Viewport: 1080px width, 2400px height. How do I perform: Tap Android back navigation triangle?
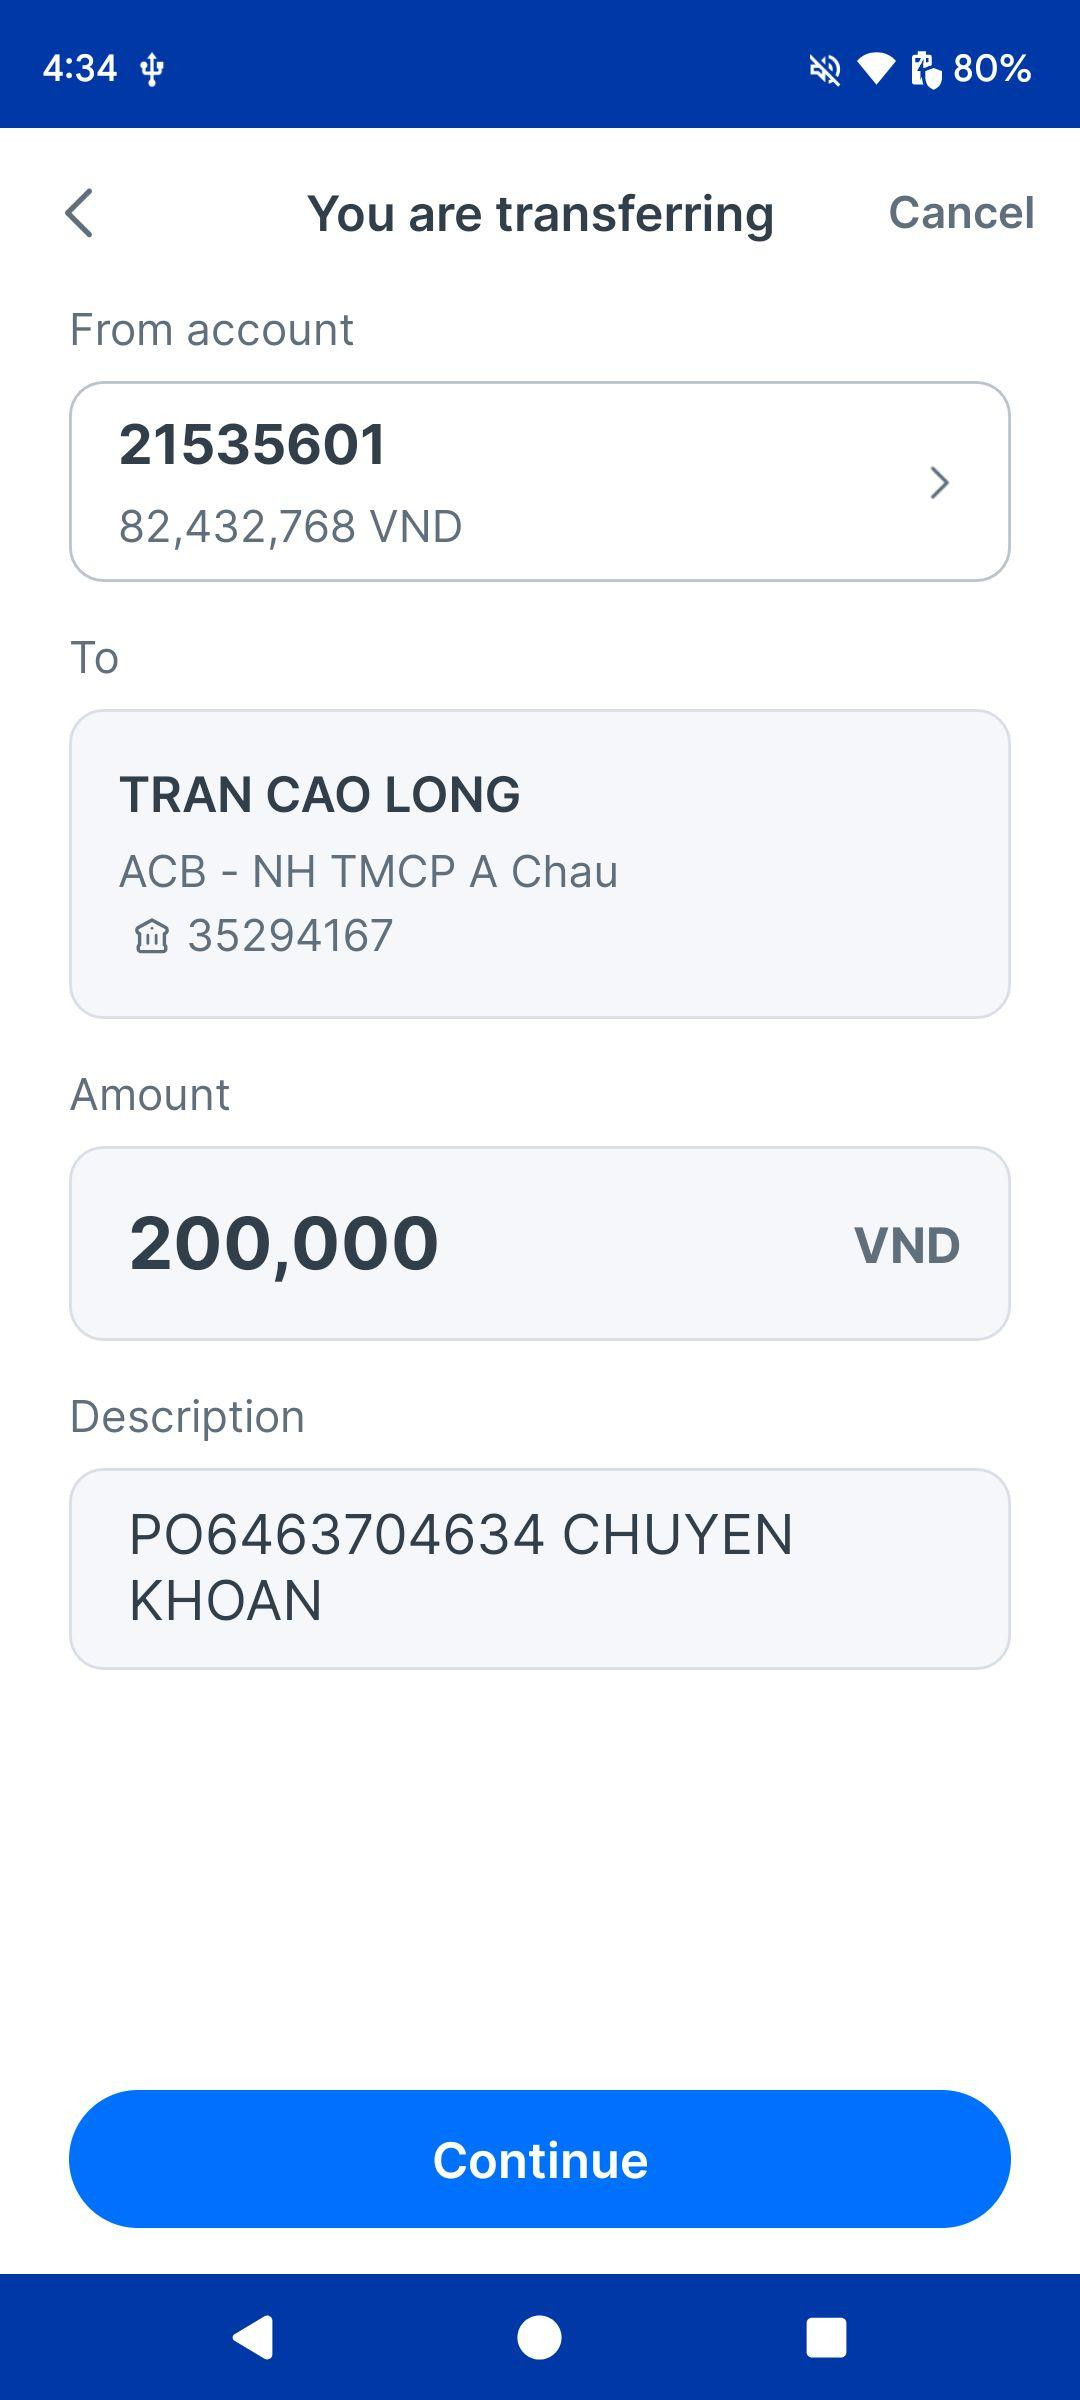click(253, 2337)
